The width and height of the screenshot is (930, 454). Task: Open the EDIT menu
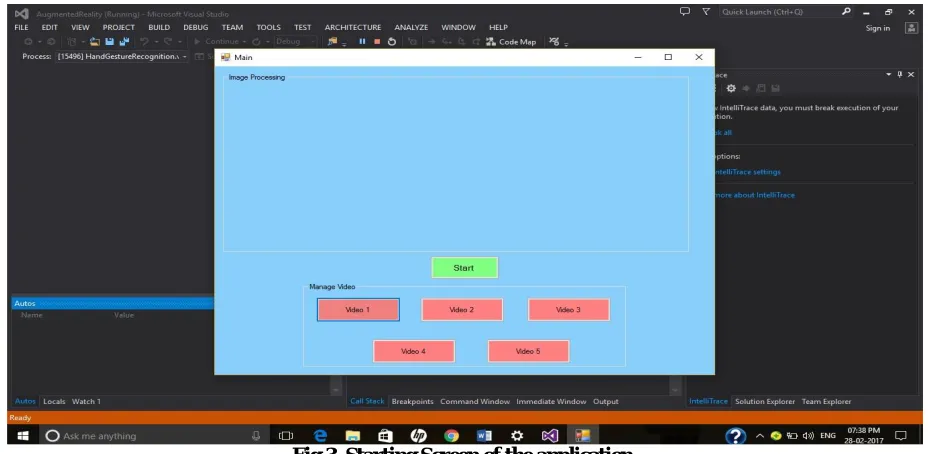click(x=49, y=27)
